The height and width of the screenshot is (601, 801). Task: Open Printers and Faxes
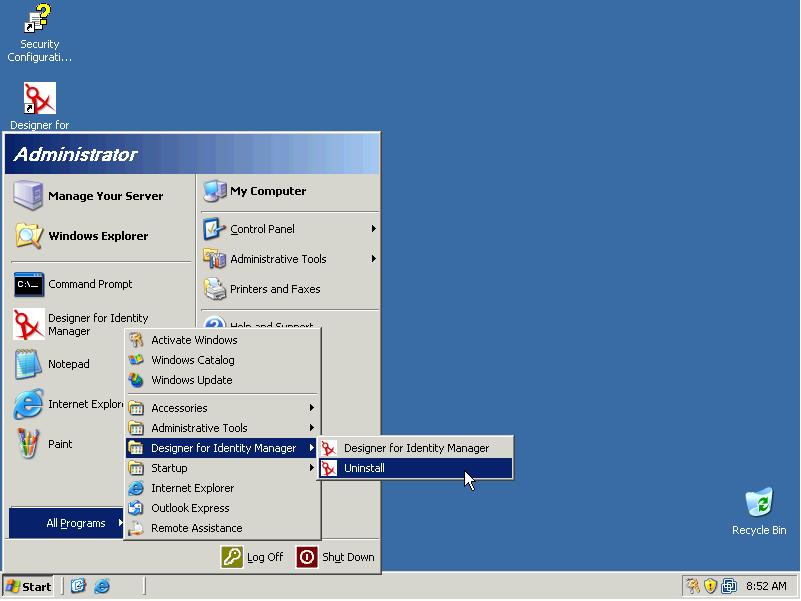coord(290,289)
